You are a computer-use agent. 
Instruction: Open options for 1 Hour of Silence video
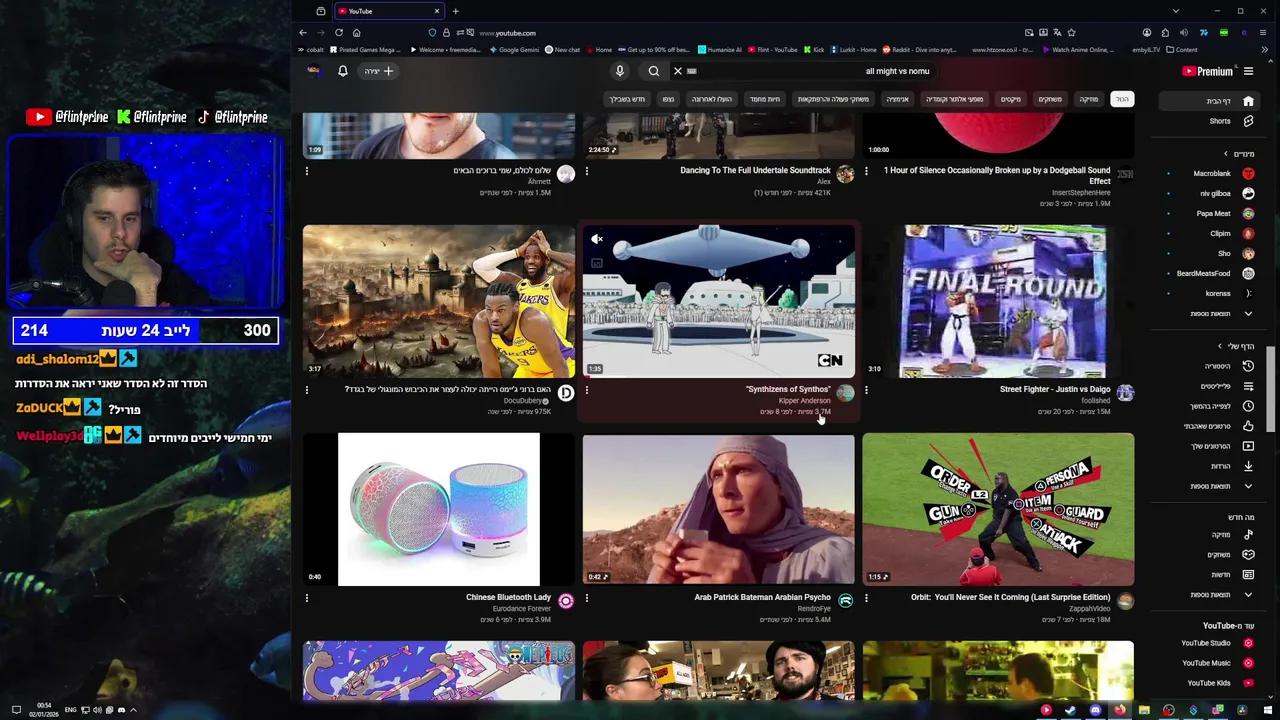(866, 171)
